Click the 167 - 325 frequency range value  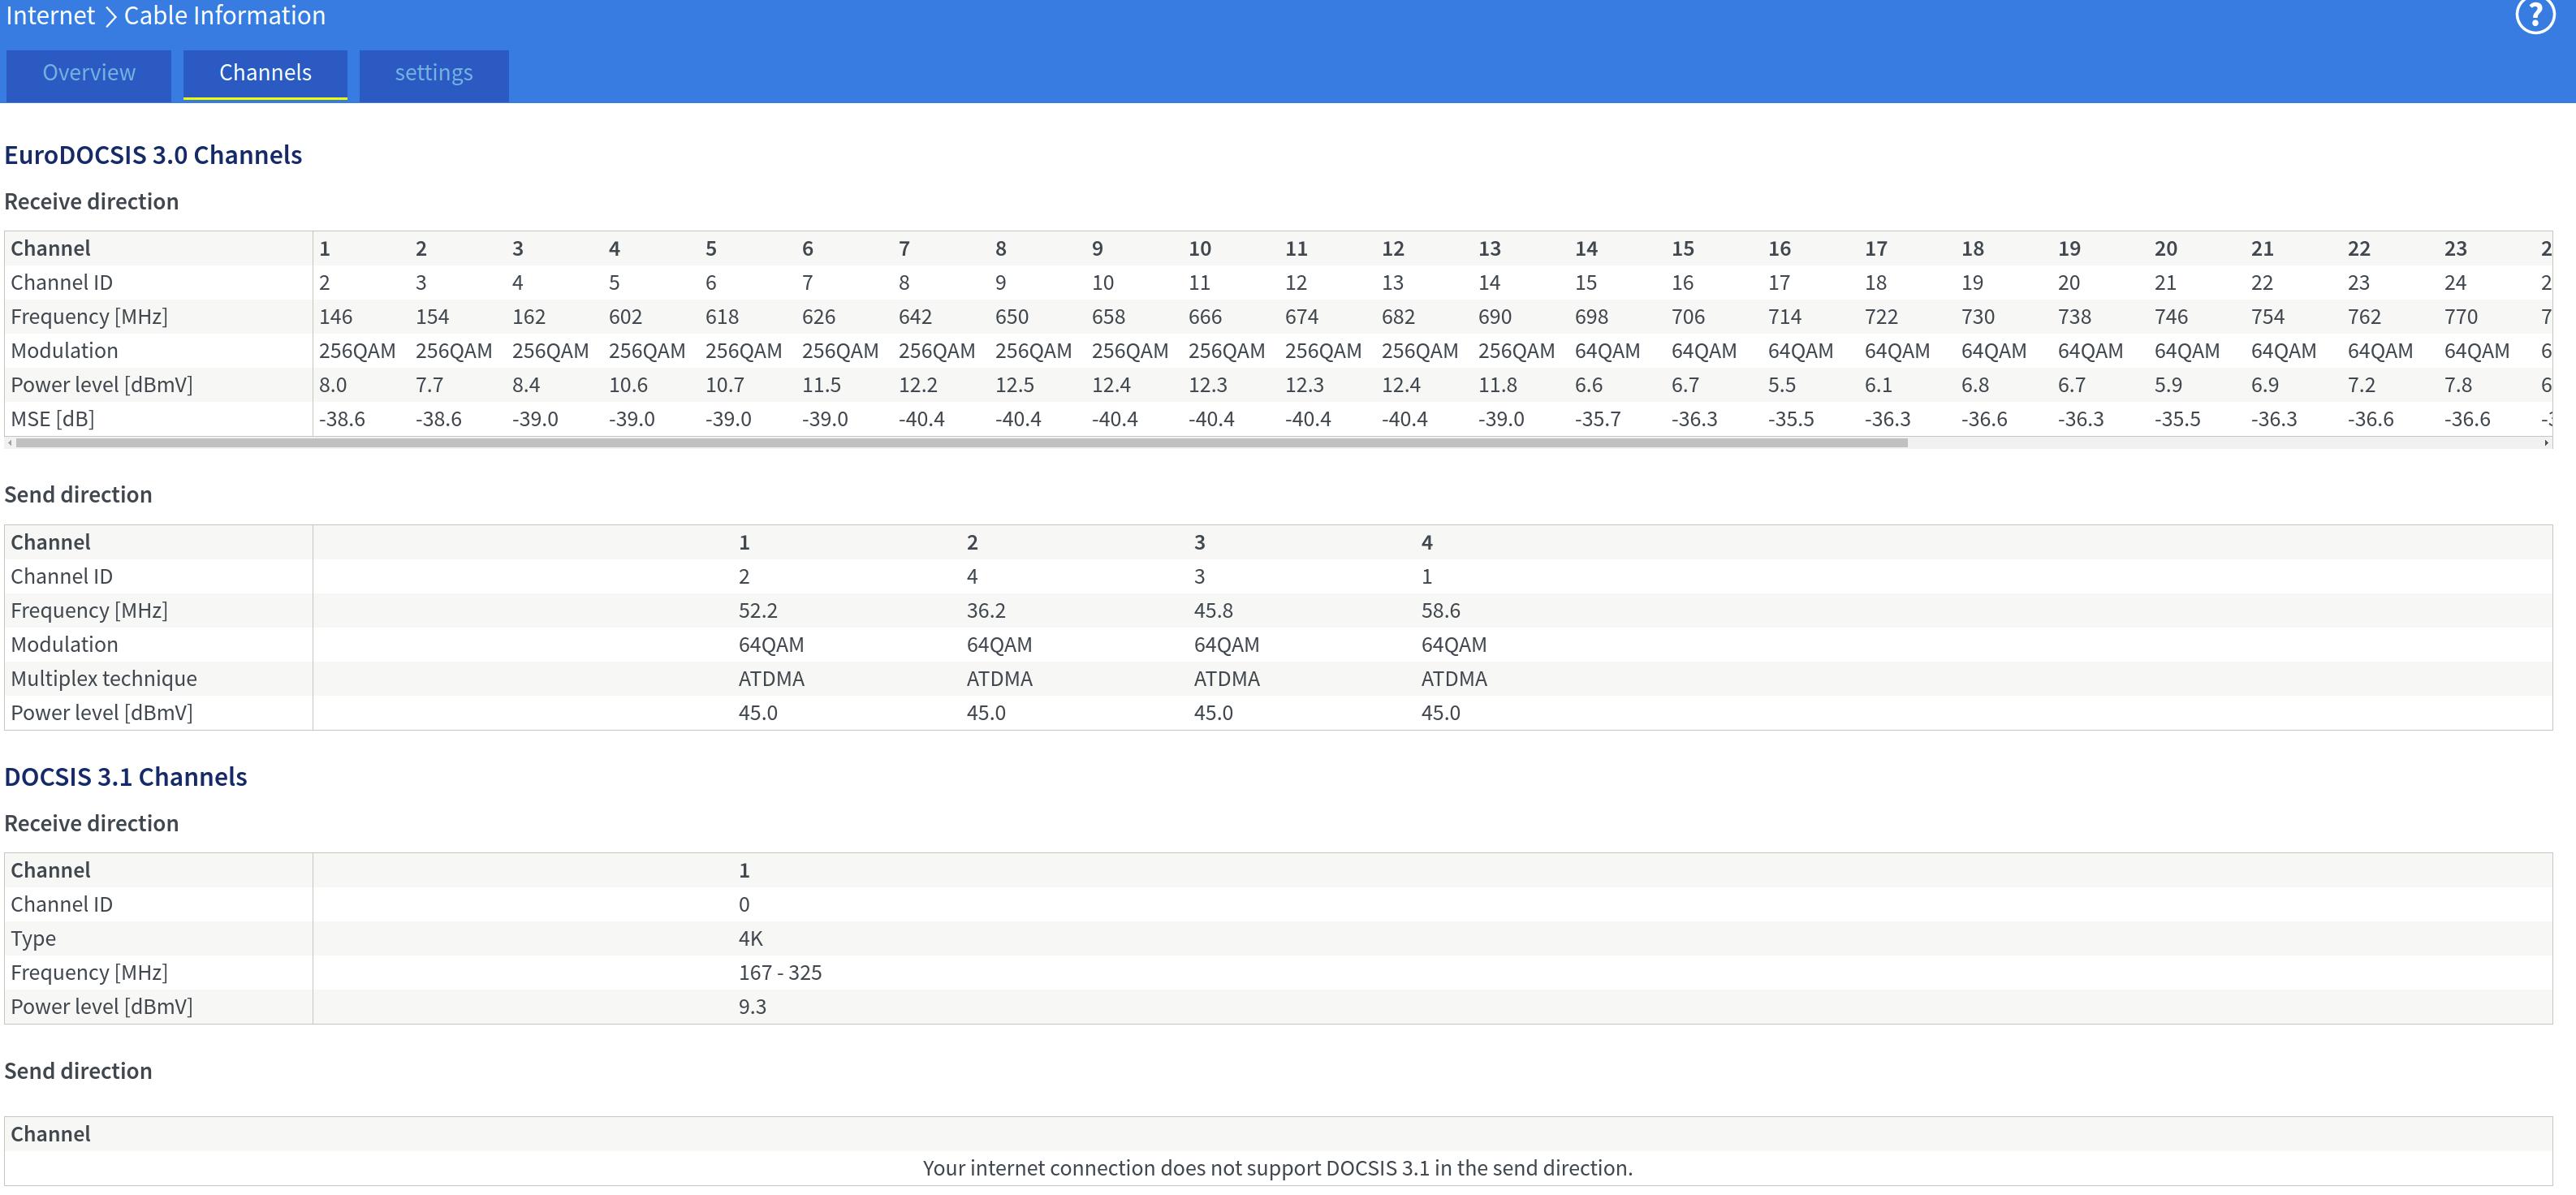tap(779, 973)
